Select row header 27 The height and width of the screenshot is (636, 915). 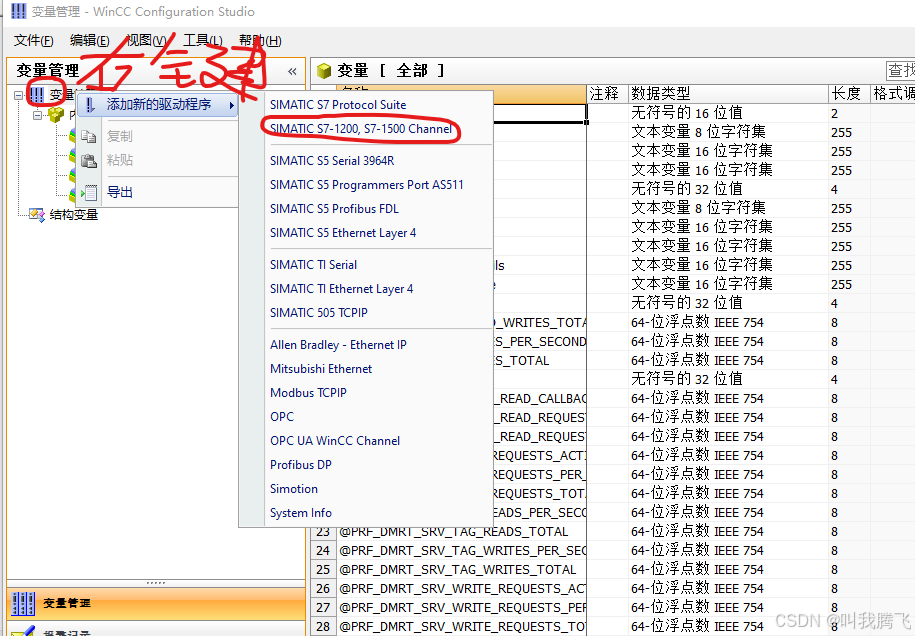(x=323, y=607)
